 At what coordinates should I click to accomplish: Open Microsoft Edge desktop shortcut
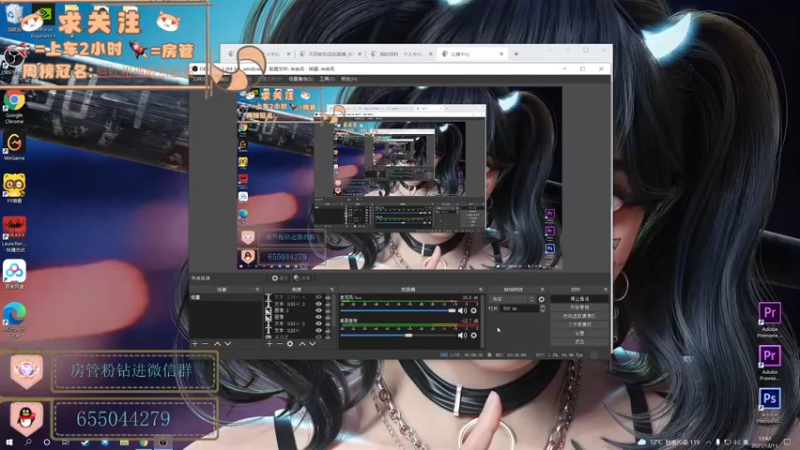[14, 319]
